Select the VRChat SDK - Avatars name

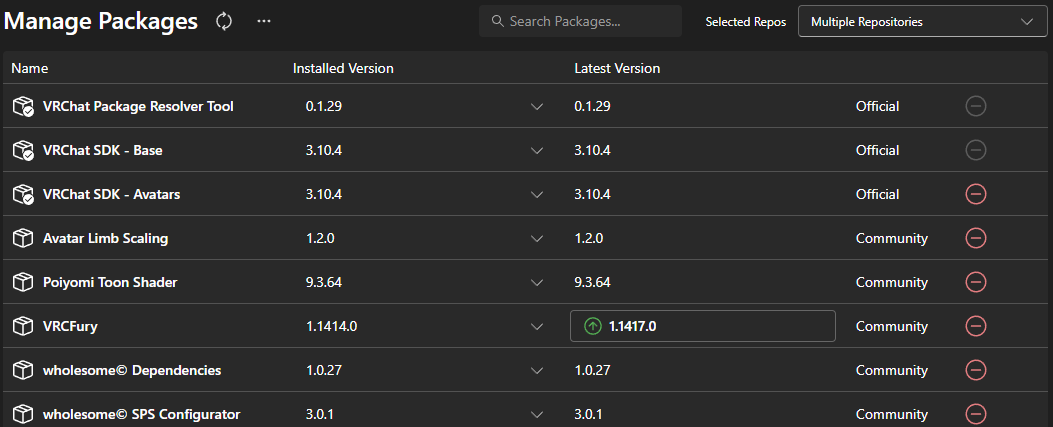111,194
